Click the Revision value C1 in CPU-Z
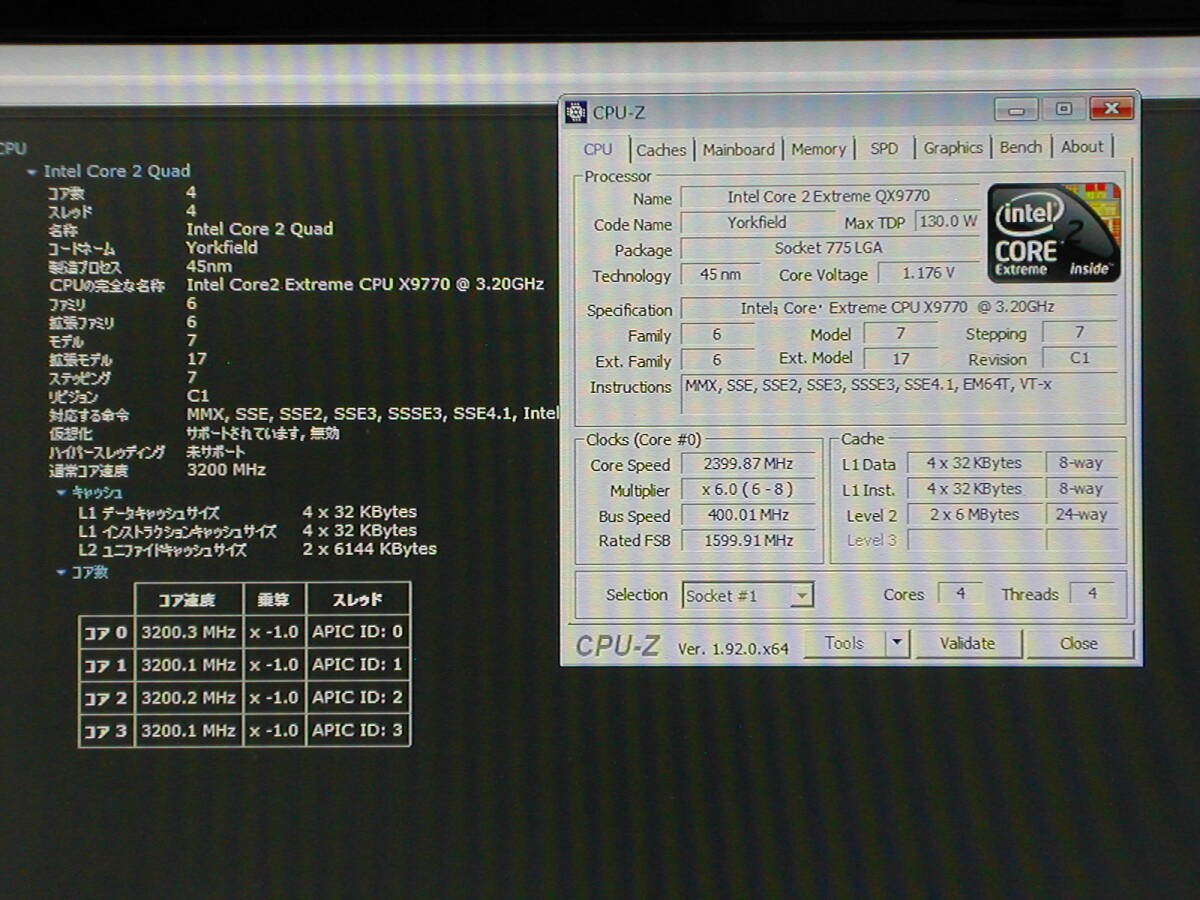Image resolution: width=1200 pixels, height=900 pixels. click(1079, 358)
